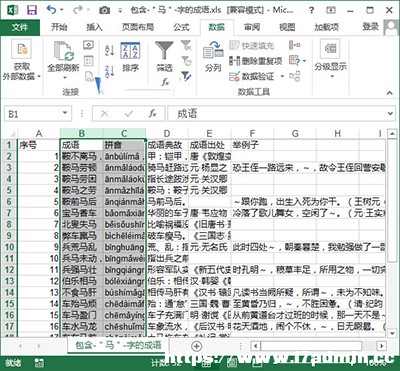
Task: Switch to the Insert (插入) tab
Action: click(x=94, y=27)
